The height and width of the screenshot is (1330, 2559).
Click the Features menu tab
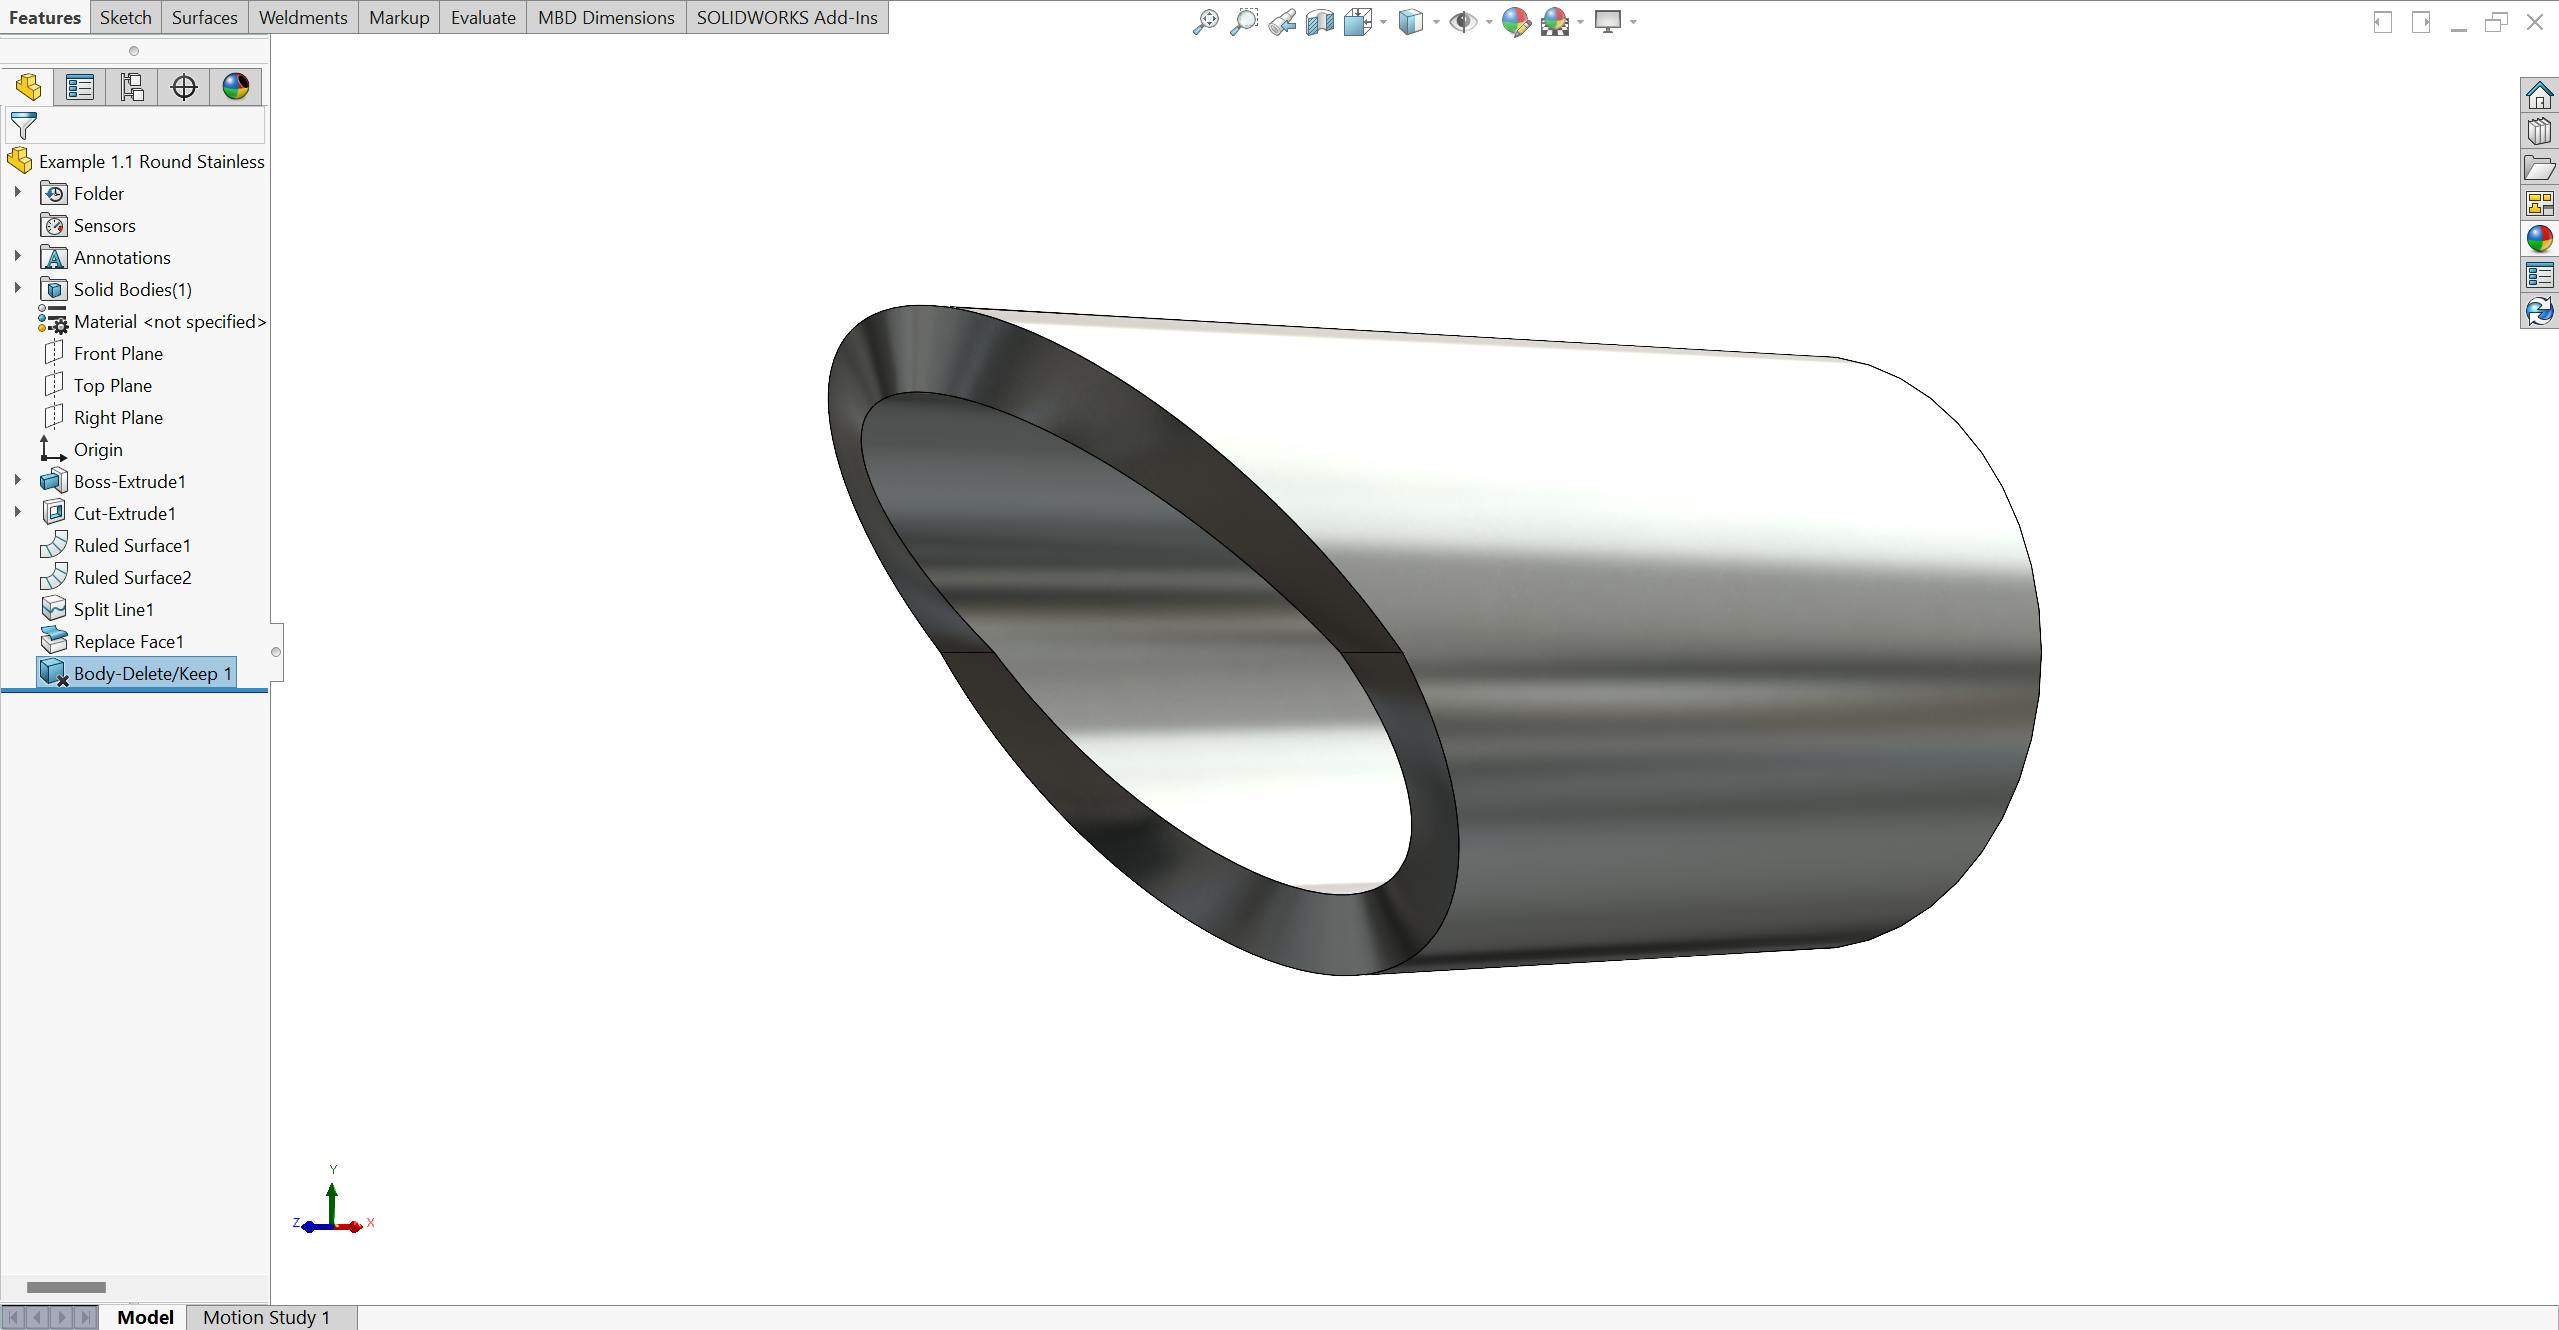pos(46,17)
